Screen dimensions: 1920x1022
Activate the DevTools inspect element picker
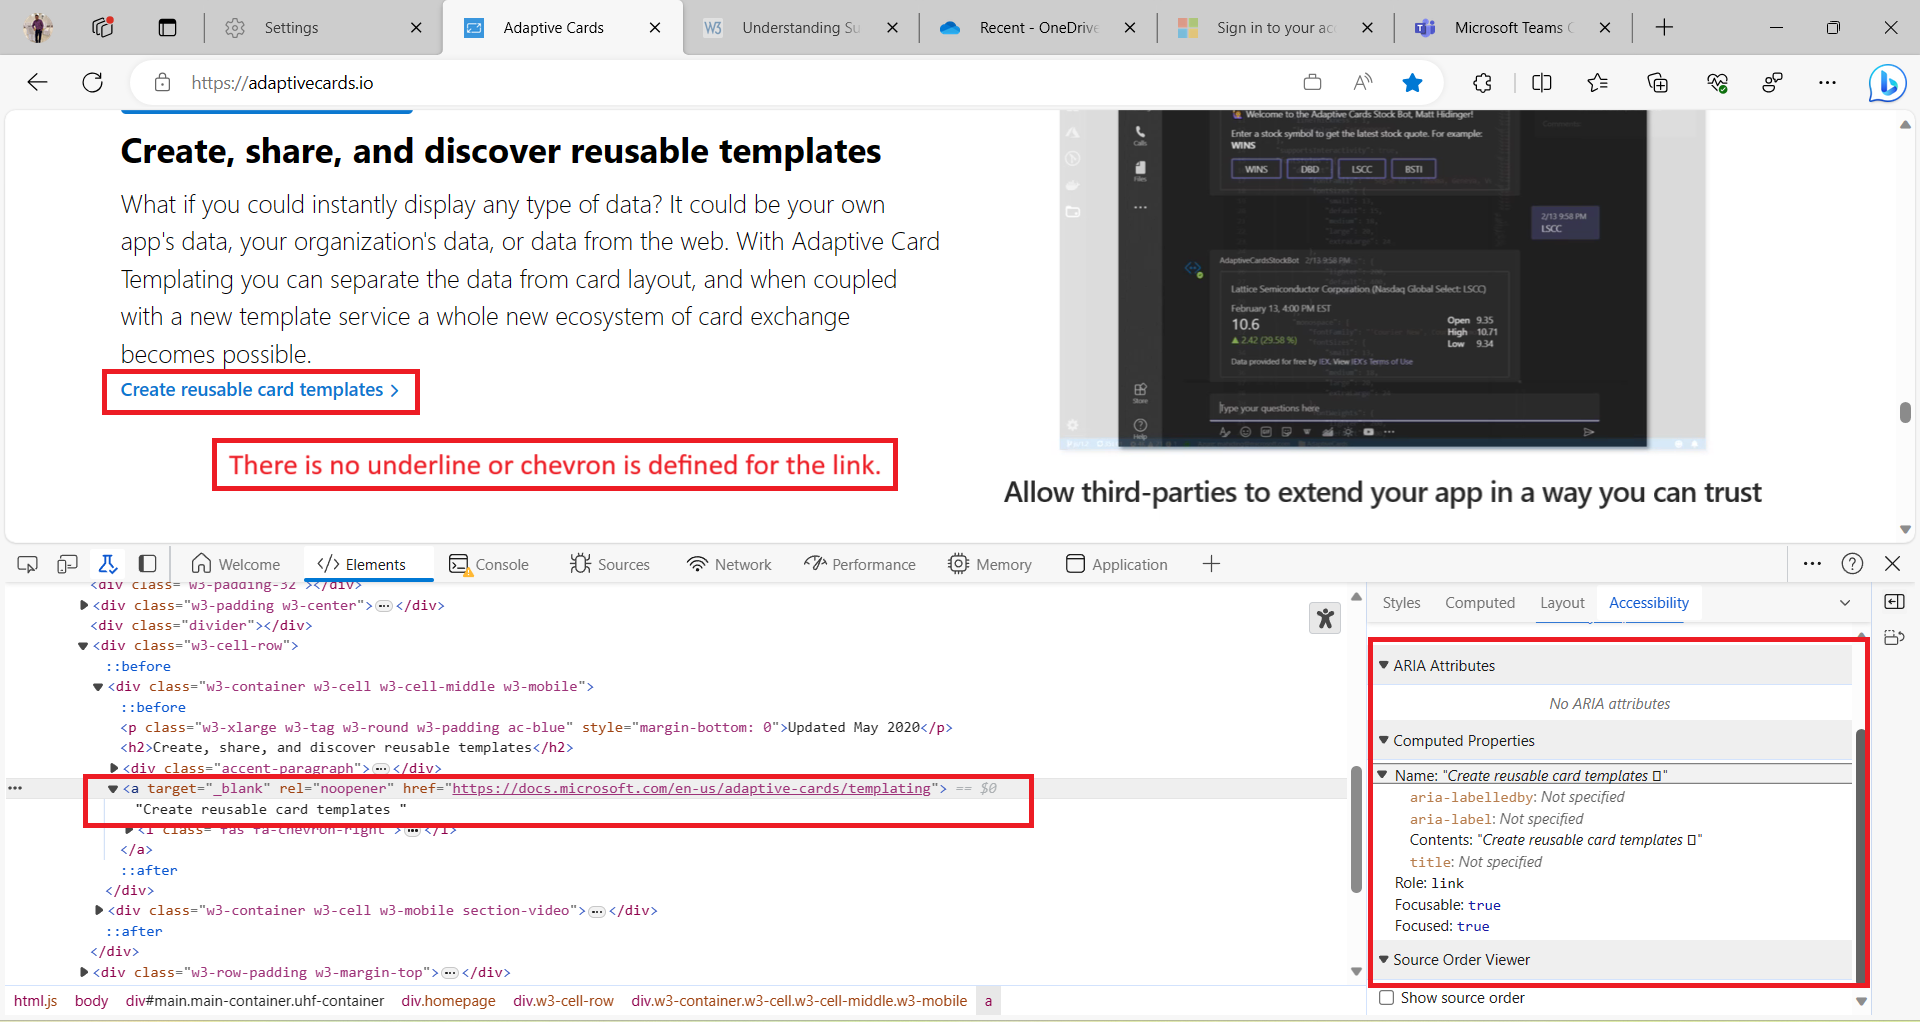point(28,564)
